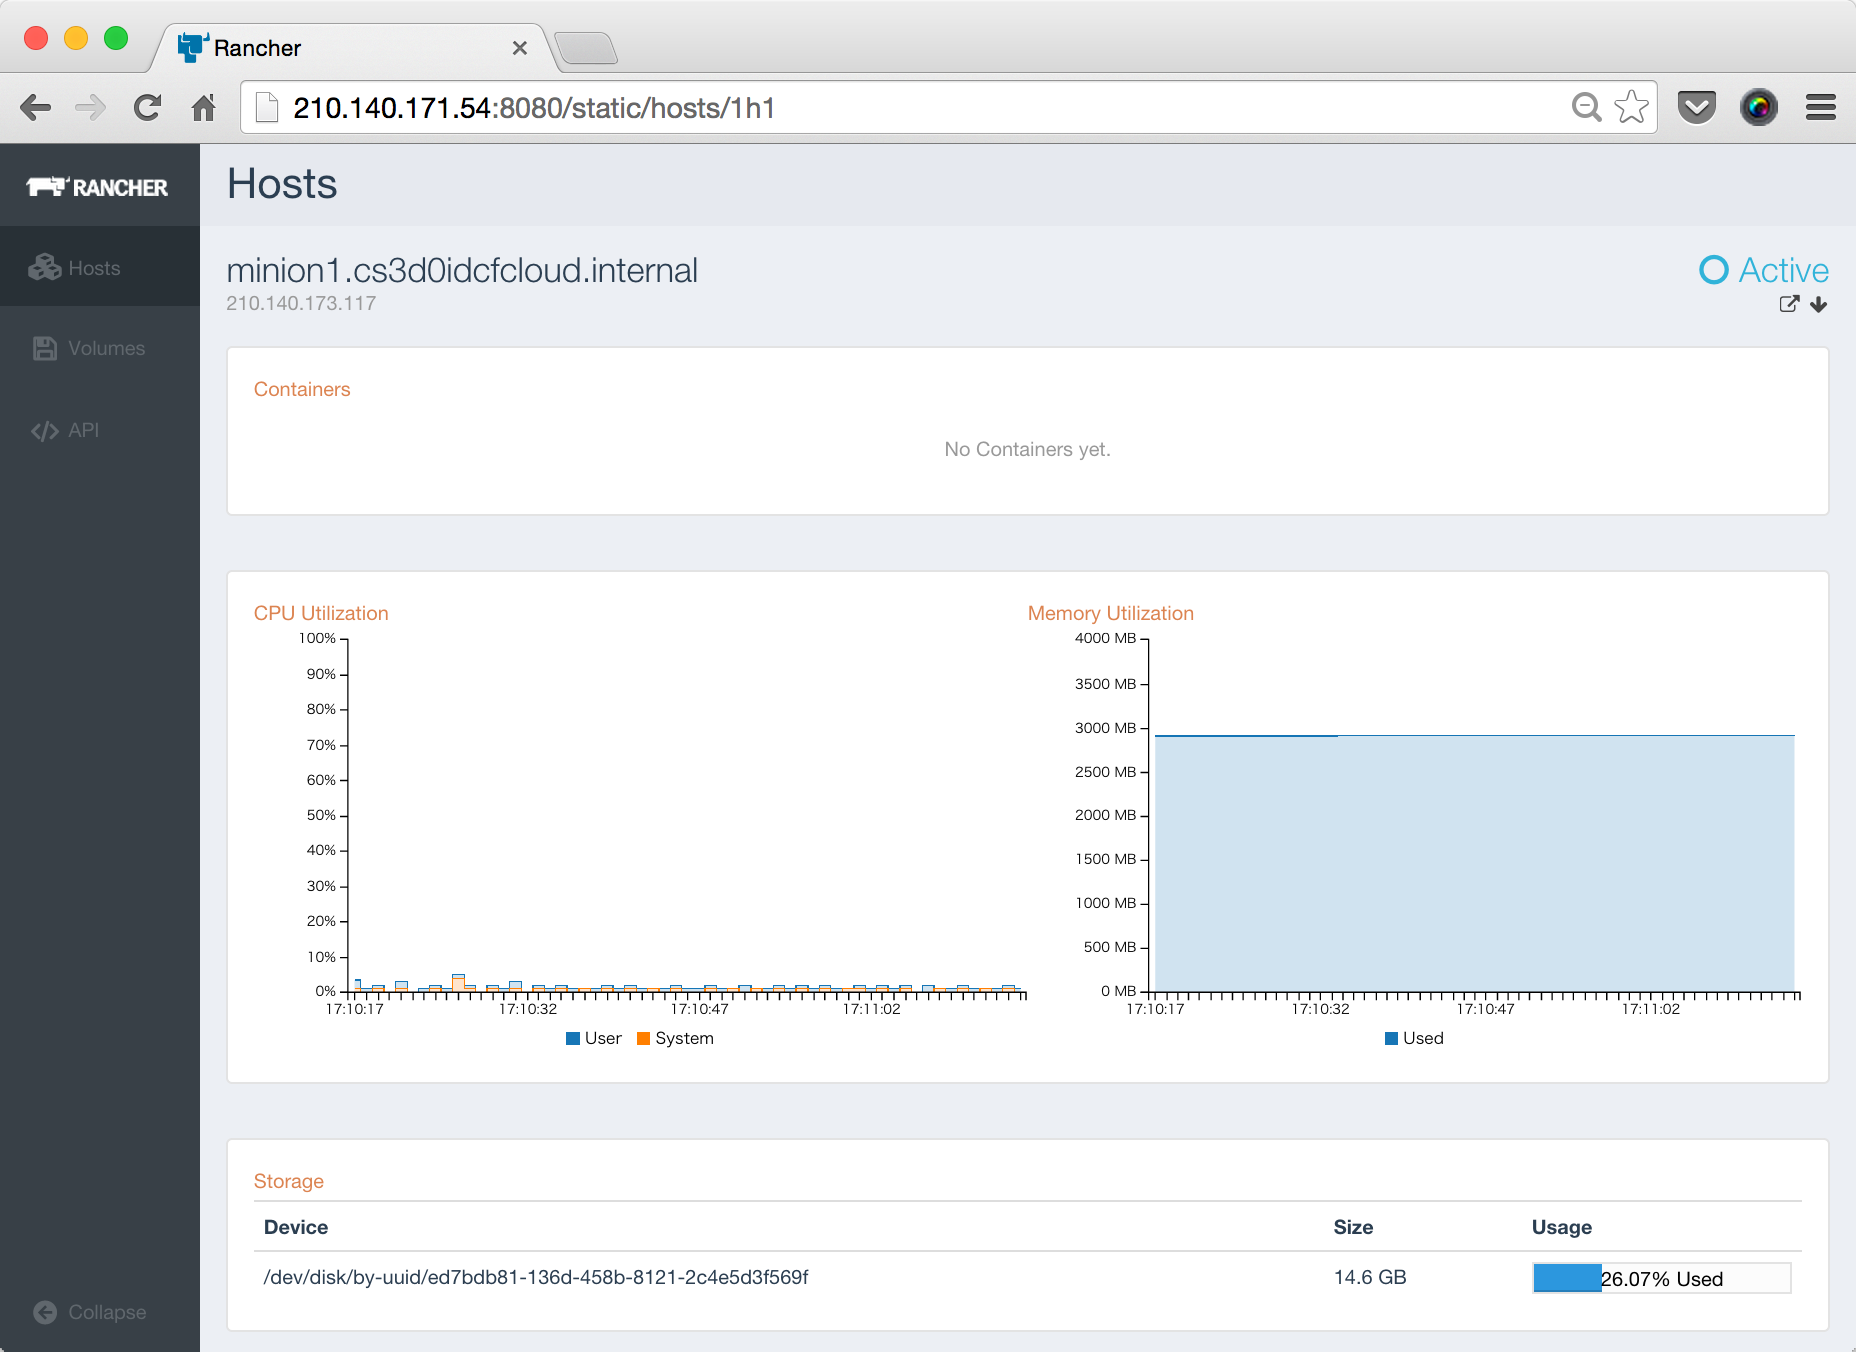The image size is (1856, 1352).
Task: Click the /dev/disk/by-uuid device path
Action: [x=536, y=1277]
